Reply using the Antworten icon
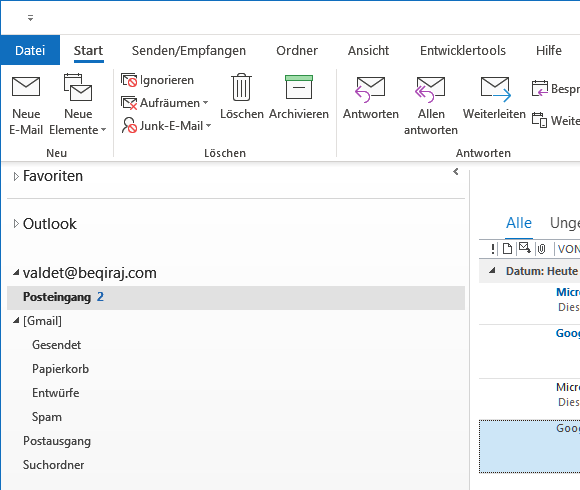The width and height of the screenshot is (580, 490). coord(370,89)
